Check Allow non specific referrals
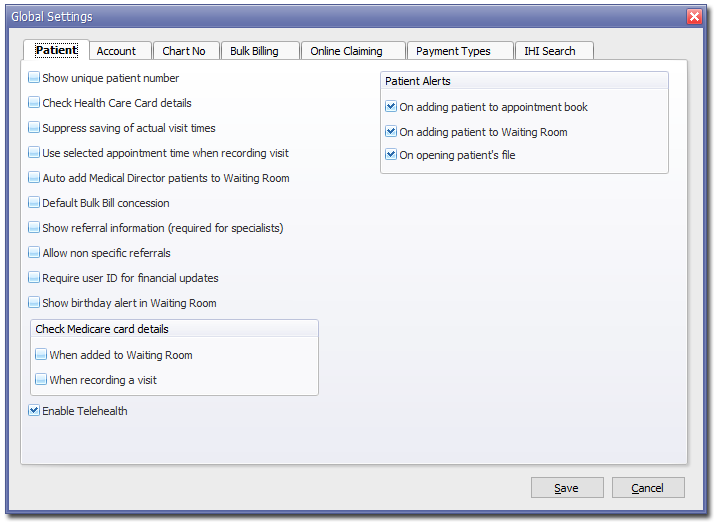The width and height of the screenshot is (715, 523). [34, 253]
